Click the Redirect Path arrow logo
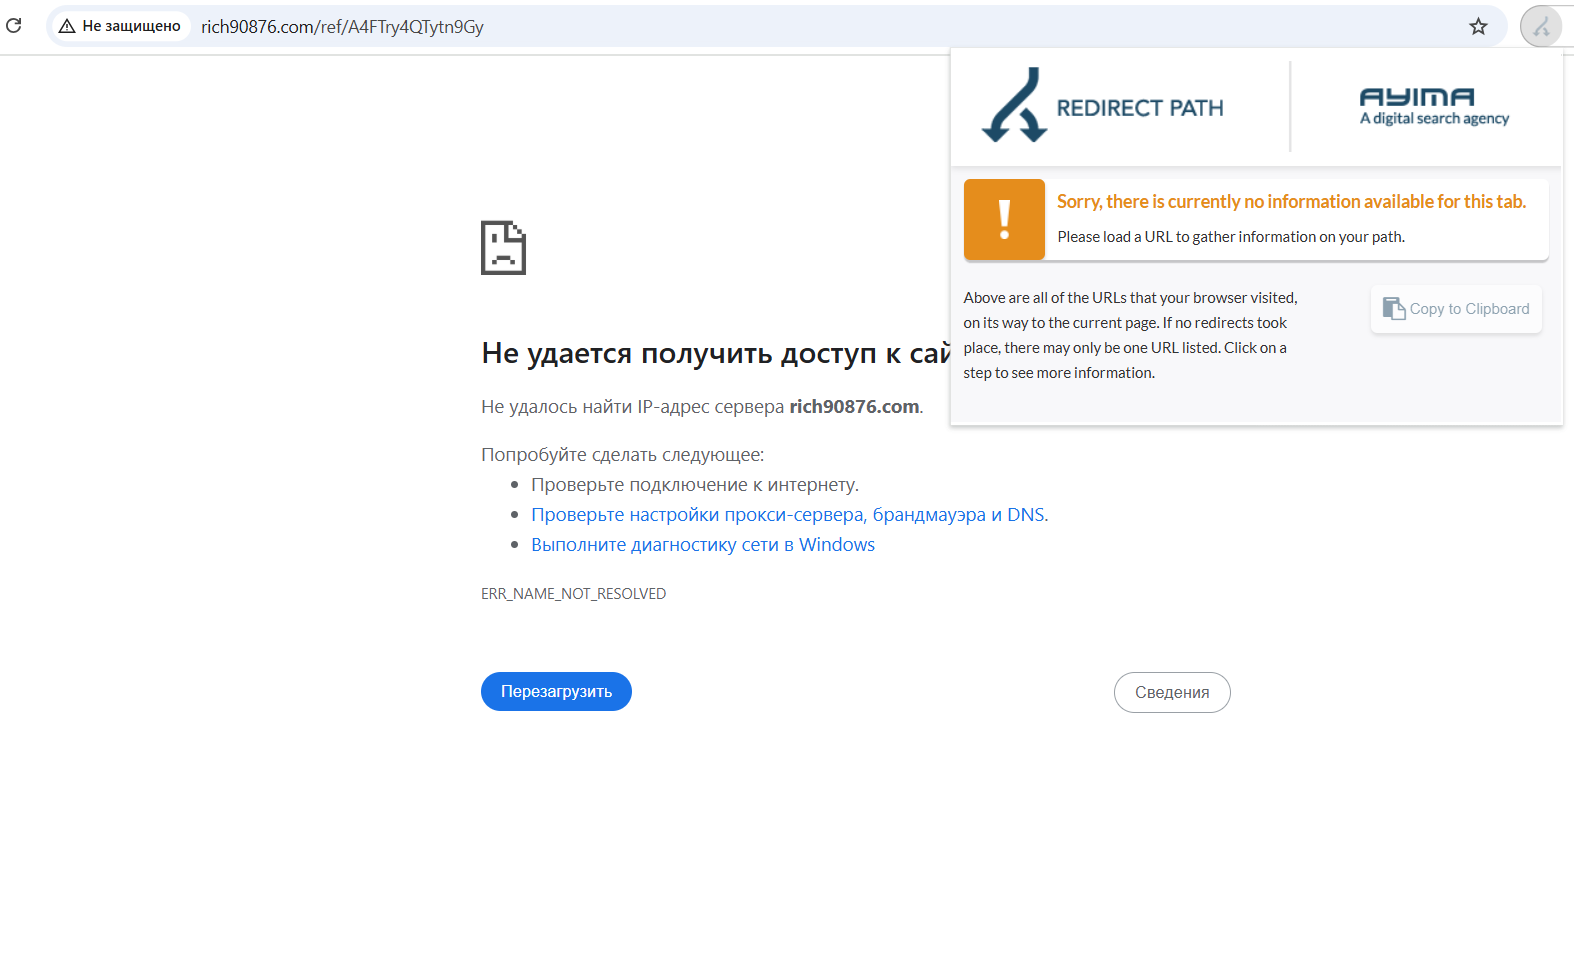 [x=1014, y=105]
